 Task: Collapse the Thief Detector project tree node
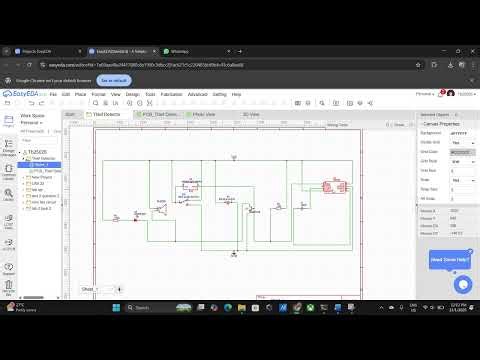(24, 158)
